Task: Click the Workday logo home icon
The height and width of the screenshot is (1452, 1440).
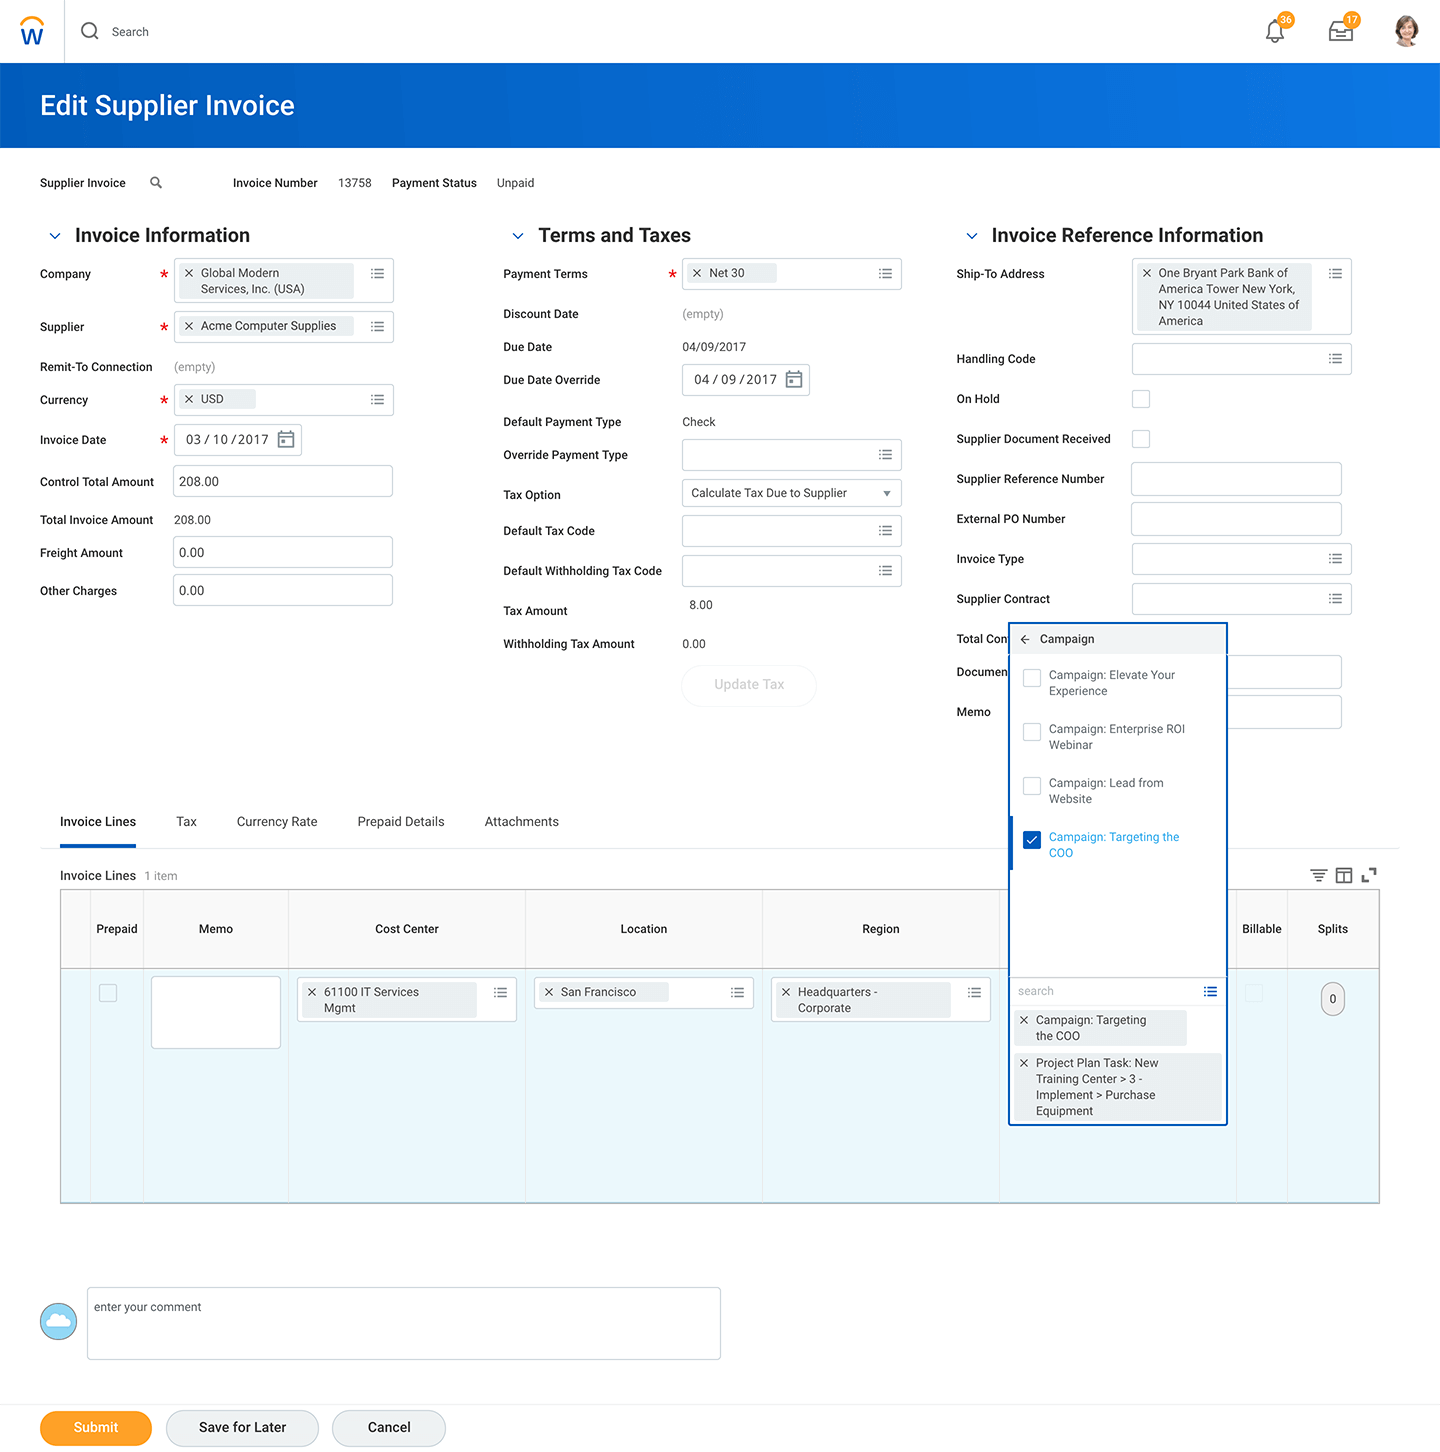Action: [x=32, y=32]
